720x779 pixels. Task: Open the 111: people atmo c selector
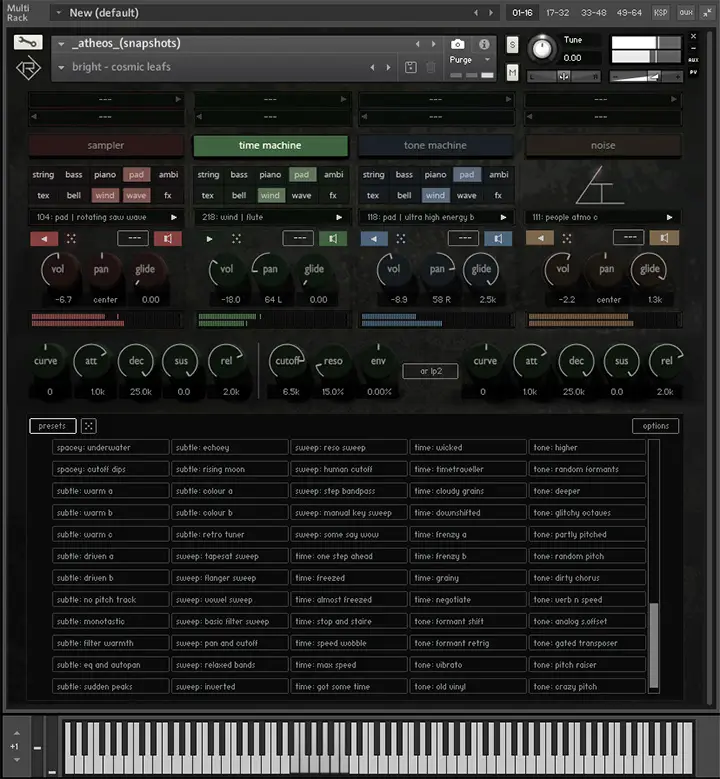603,217
